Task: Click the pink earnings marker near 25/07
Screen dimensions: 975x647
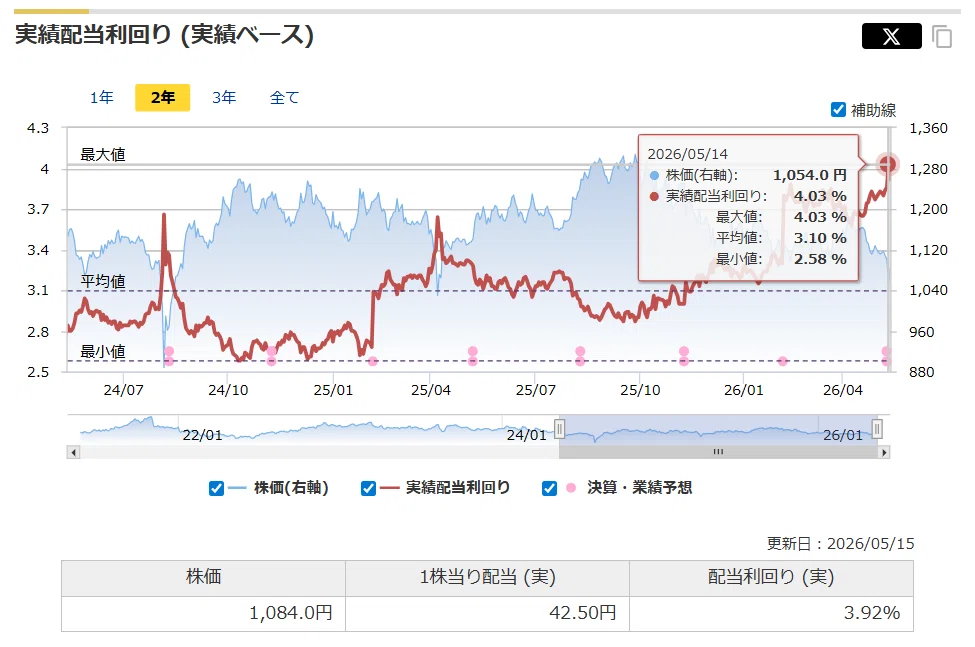Action: click(580, 352)
